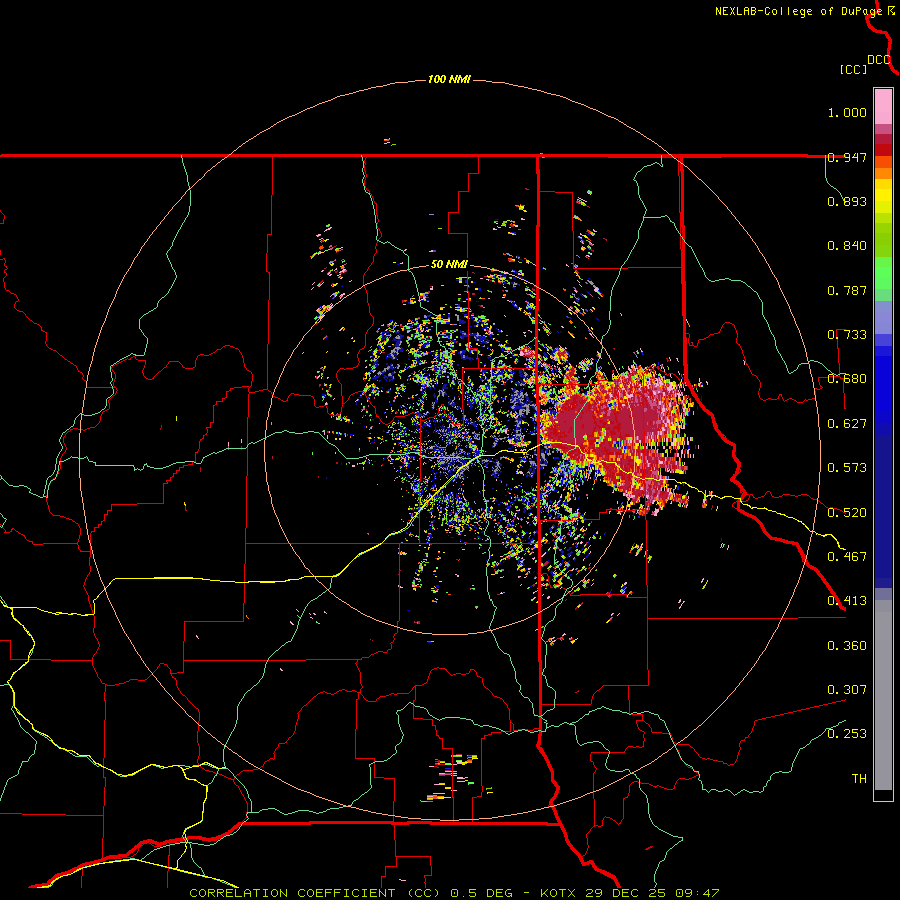Select the 0.307 scale value

tap(847, 689)
